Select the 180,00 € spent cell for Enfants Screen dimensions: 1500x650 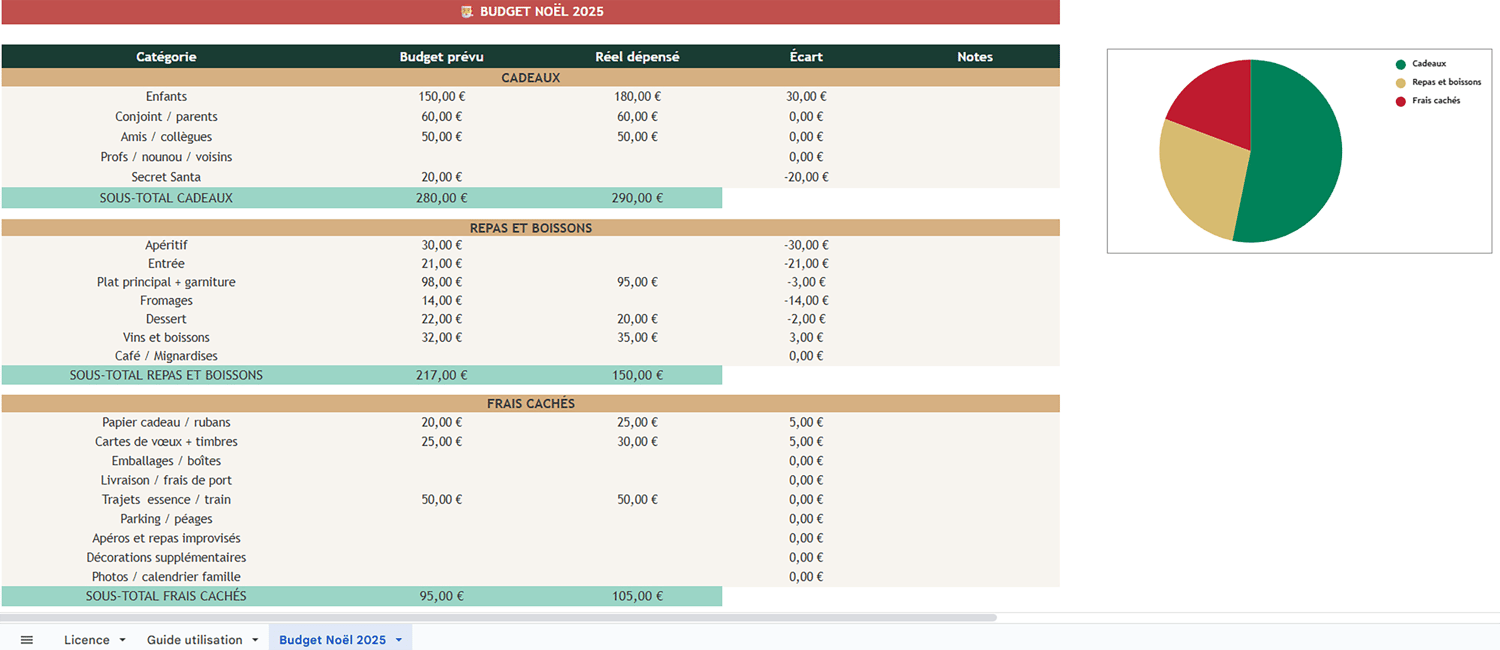[638, 97]
